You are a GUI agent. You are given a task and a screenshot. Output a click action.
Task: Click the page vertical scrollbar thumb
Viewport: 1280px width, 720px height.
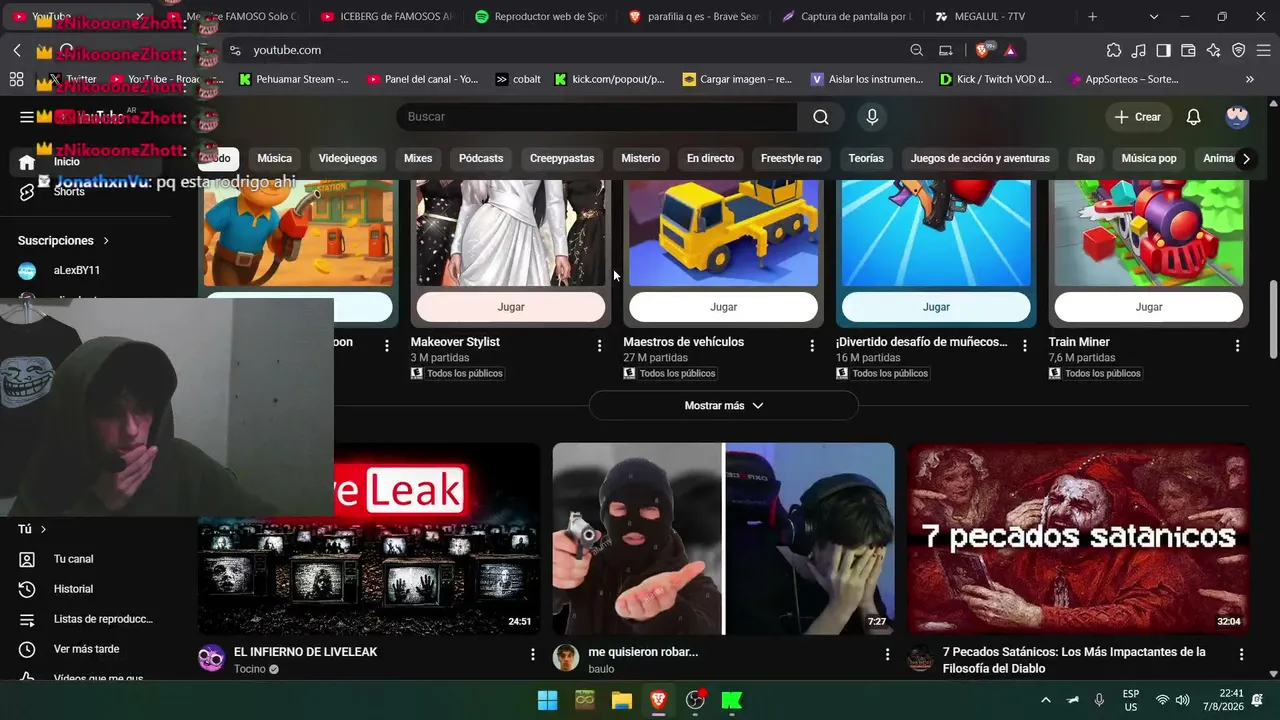pos(1272,320)
